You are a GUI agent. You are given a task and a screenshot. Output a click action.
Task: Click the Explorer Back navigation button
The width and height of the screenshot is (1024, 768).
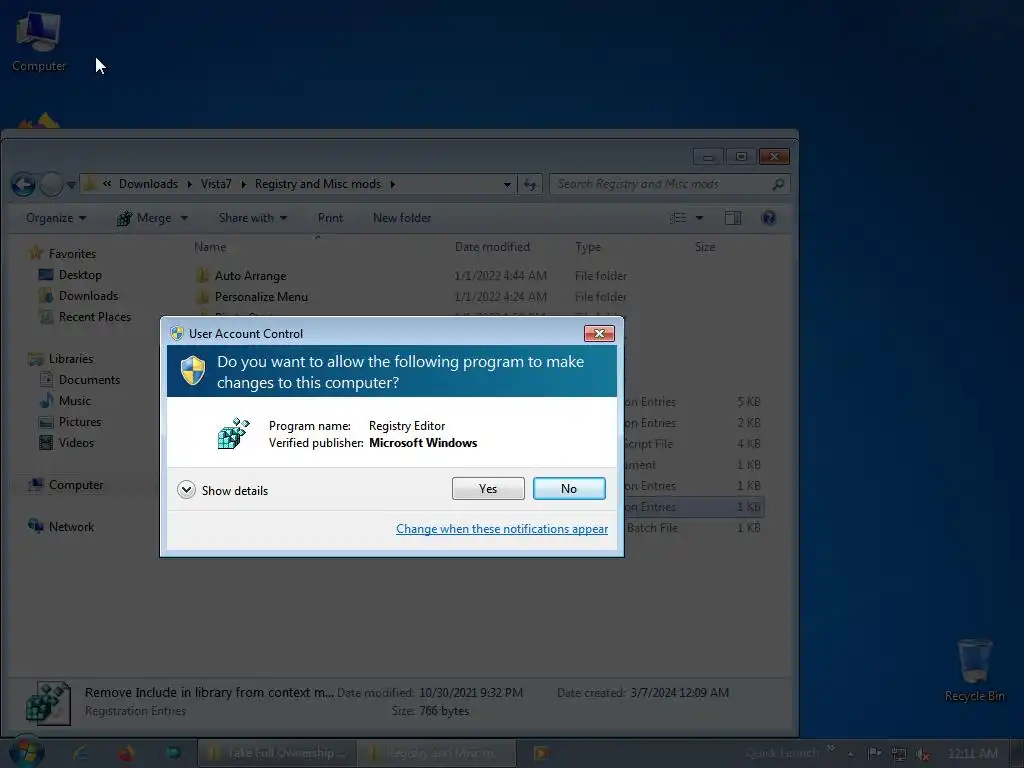pyautogui.click(x=24, y=185)
